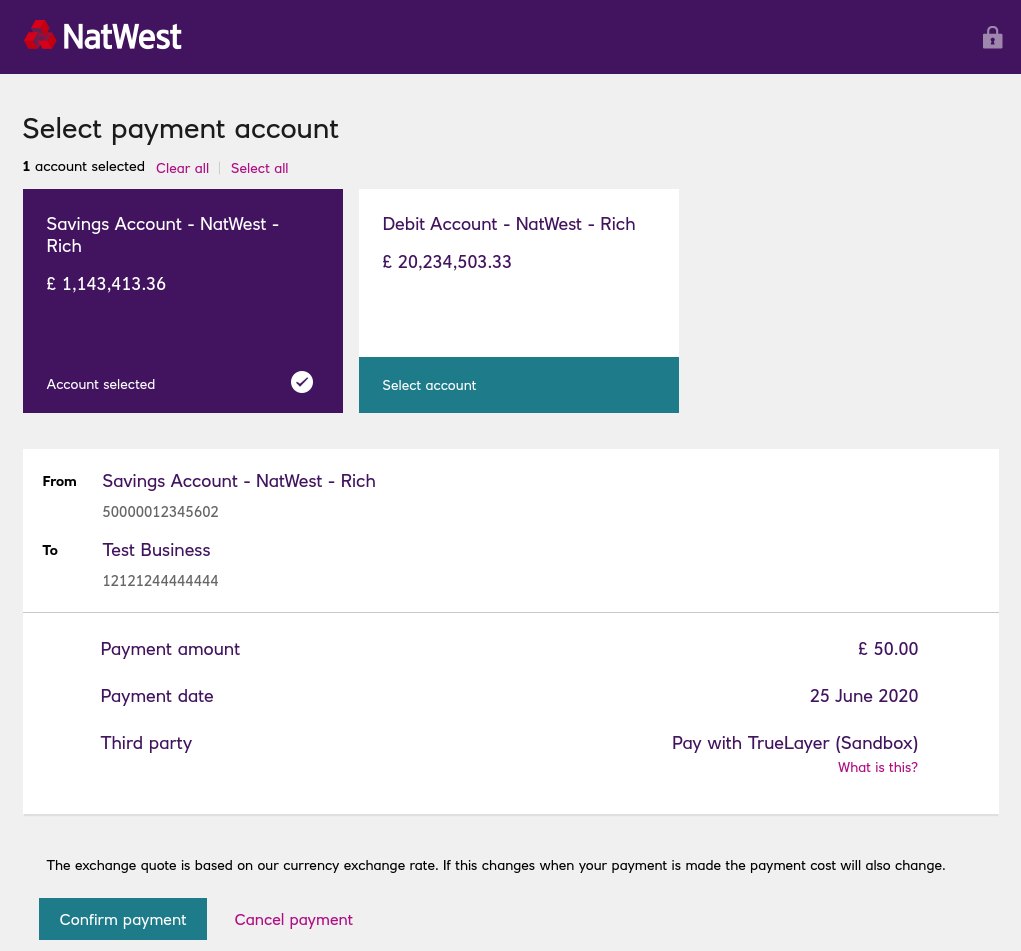The image size is (1021, 951).
Task: Click the From account number 50000012345602
Action: 159,512
